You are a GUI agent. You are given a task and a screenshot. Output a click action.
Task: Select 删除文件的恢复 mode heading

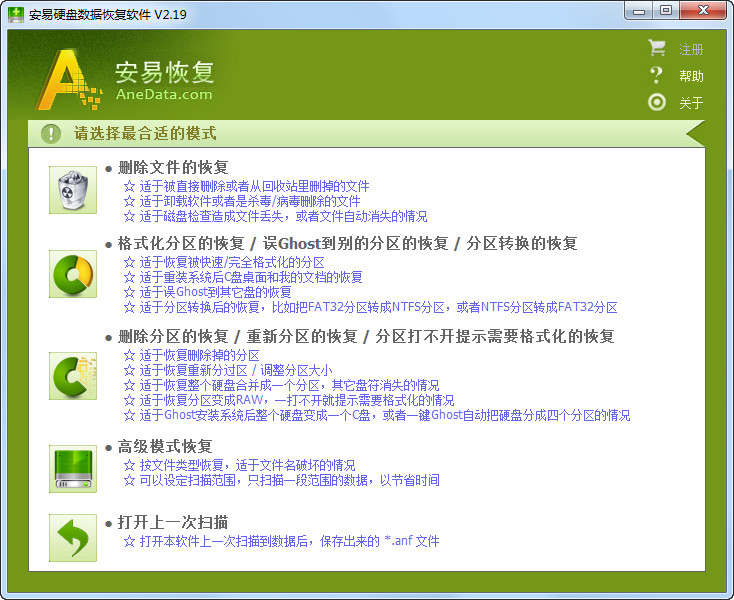[x=173, y=167]
